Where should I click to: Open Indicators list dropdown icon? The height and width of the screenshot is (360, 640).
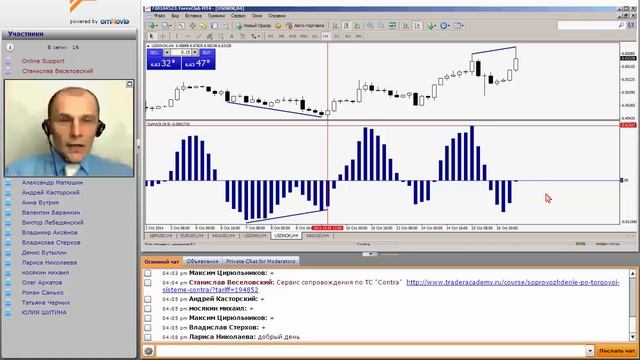(x=431, y=26)
